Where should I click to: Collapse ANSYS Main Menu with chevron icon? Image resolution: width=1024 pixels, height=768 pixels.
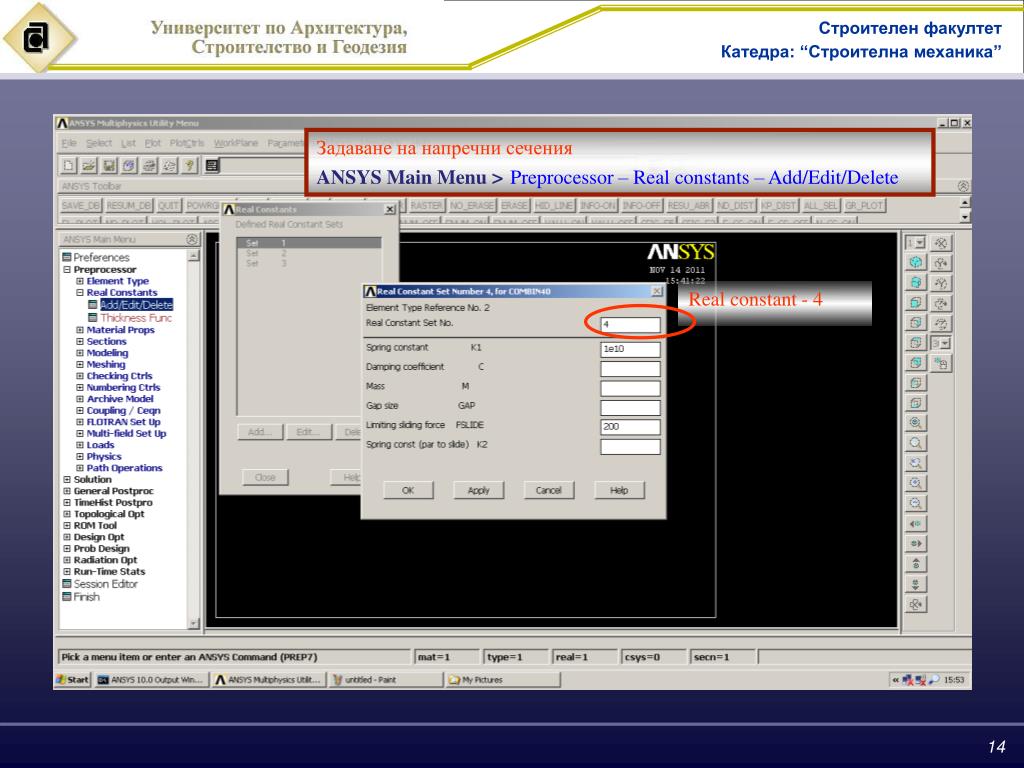[x=191, y=240]
